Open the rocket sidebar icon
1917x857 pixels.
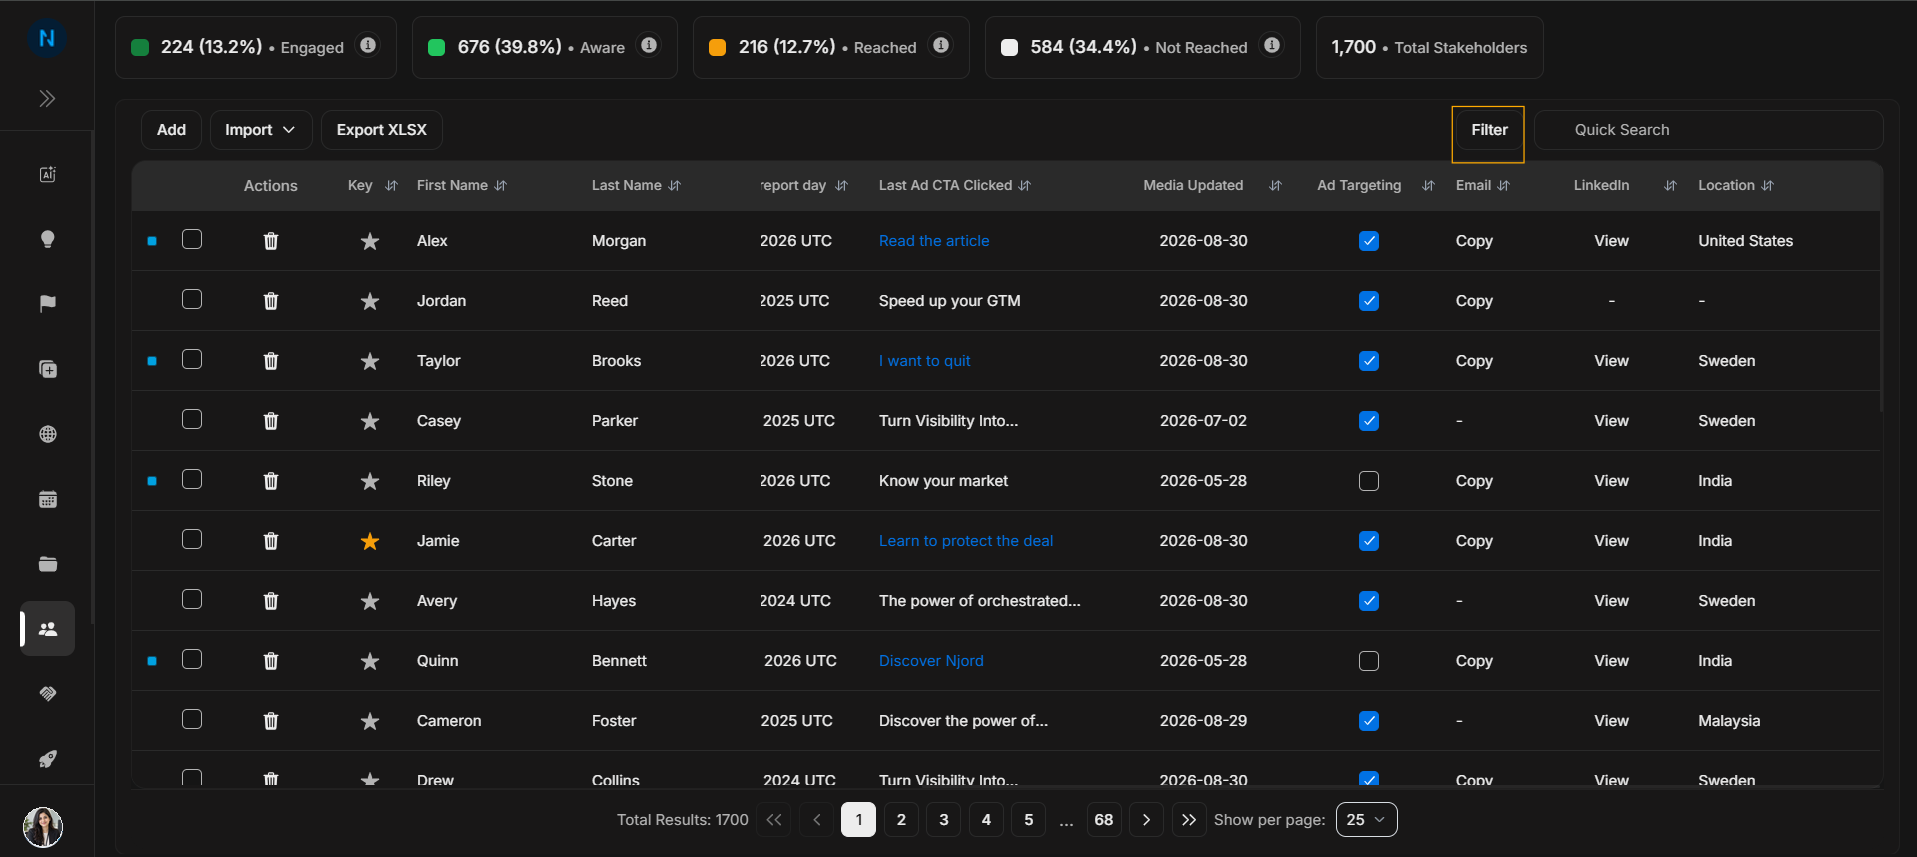pos(47,759)
